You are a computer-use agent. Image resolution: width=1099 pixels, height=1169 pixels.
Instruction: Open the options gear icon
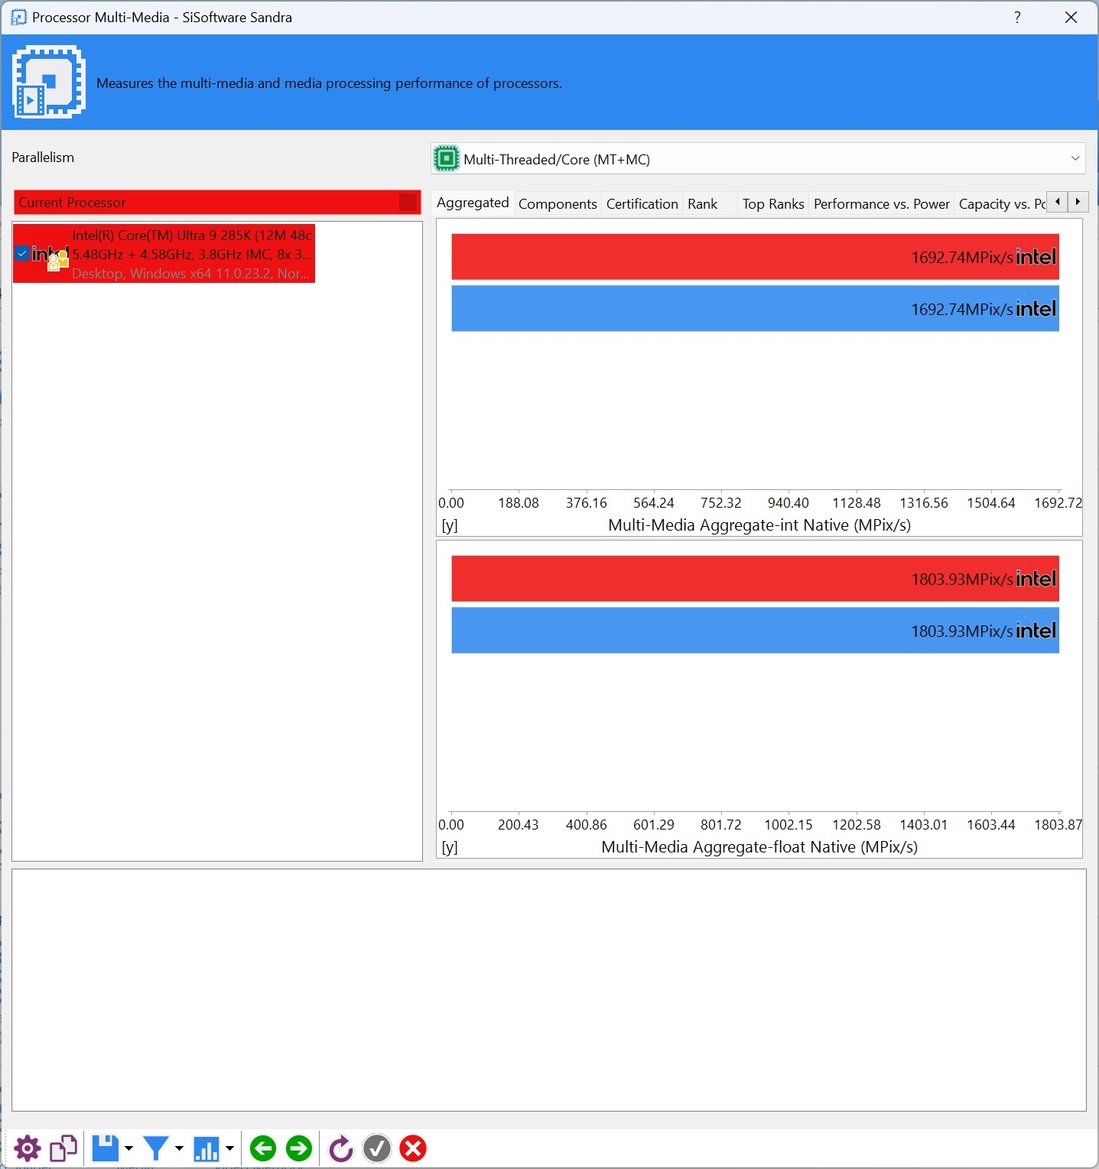coord(28,1148)
